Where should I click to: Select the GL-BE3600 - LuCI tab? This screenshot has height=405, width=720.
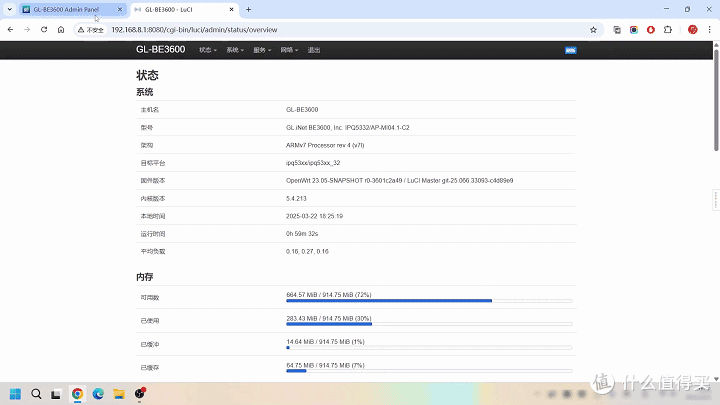point(184,9)
